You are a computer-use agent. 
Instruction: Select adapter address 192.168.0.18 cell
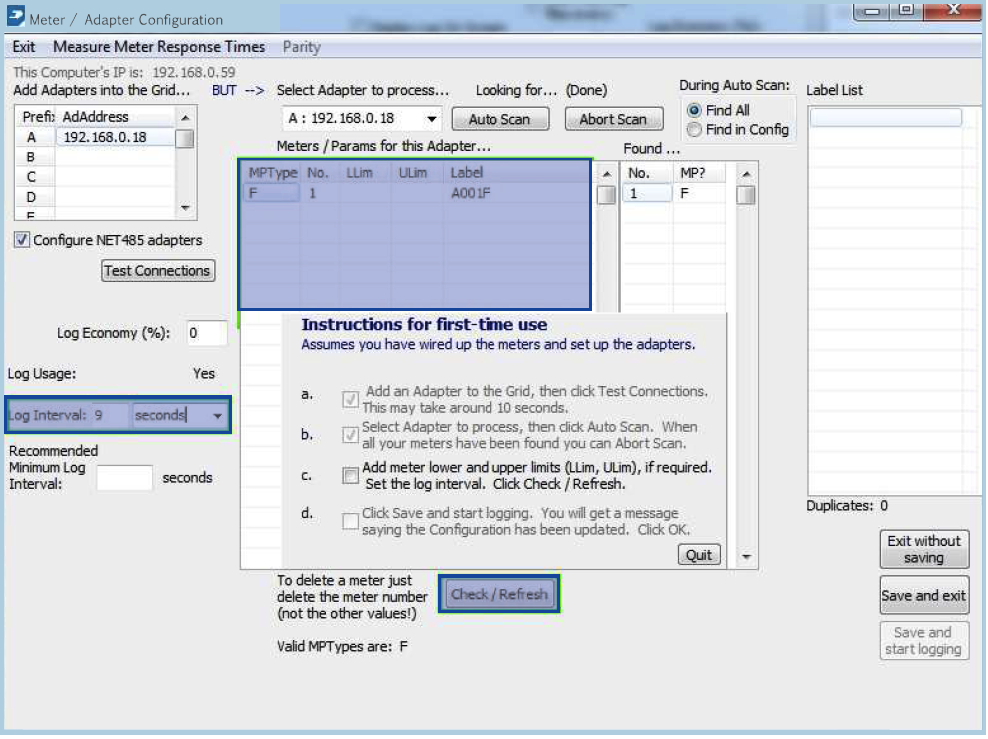point(112,138)
